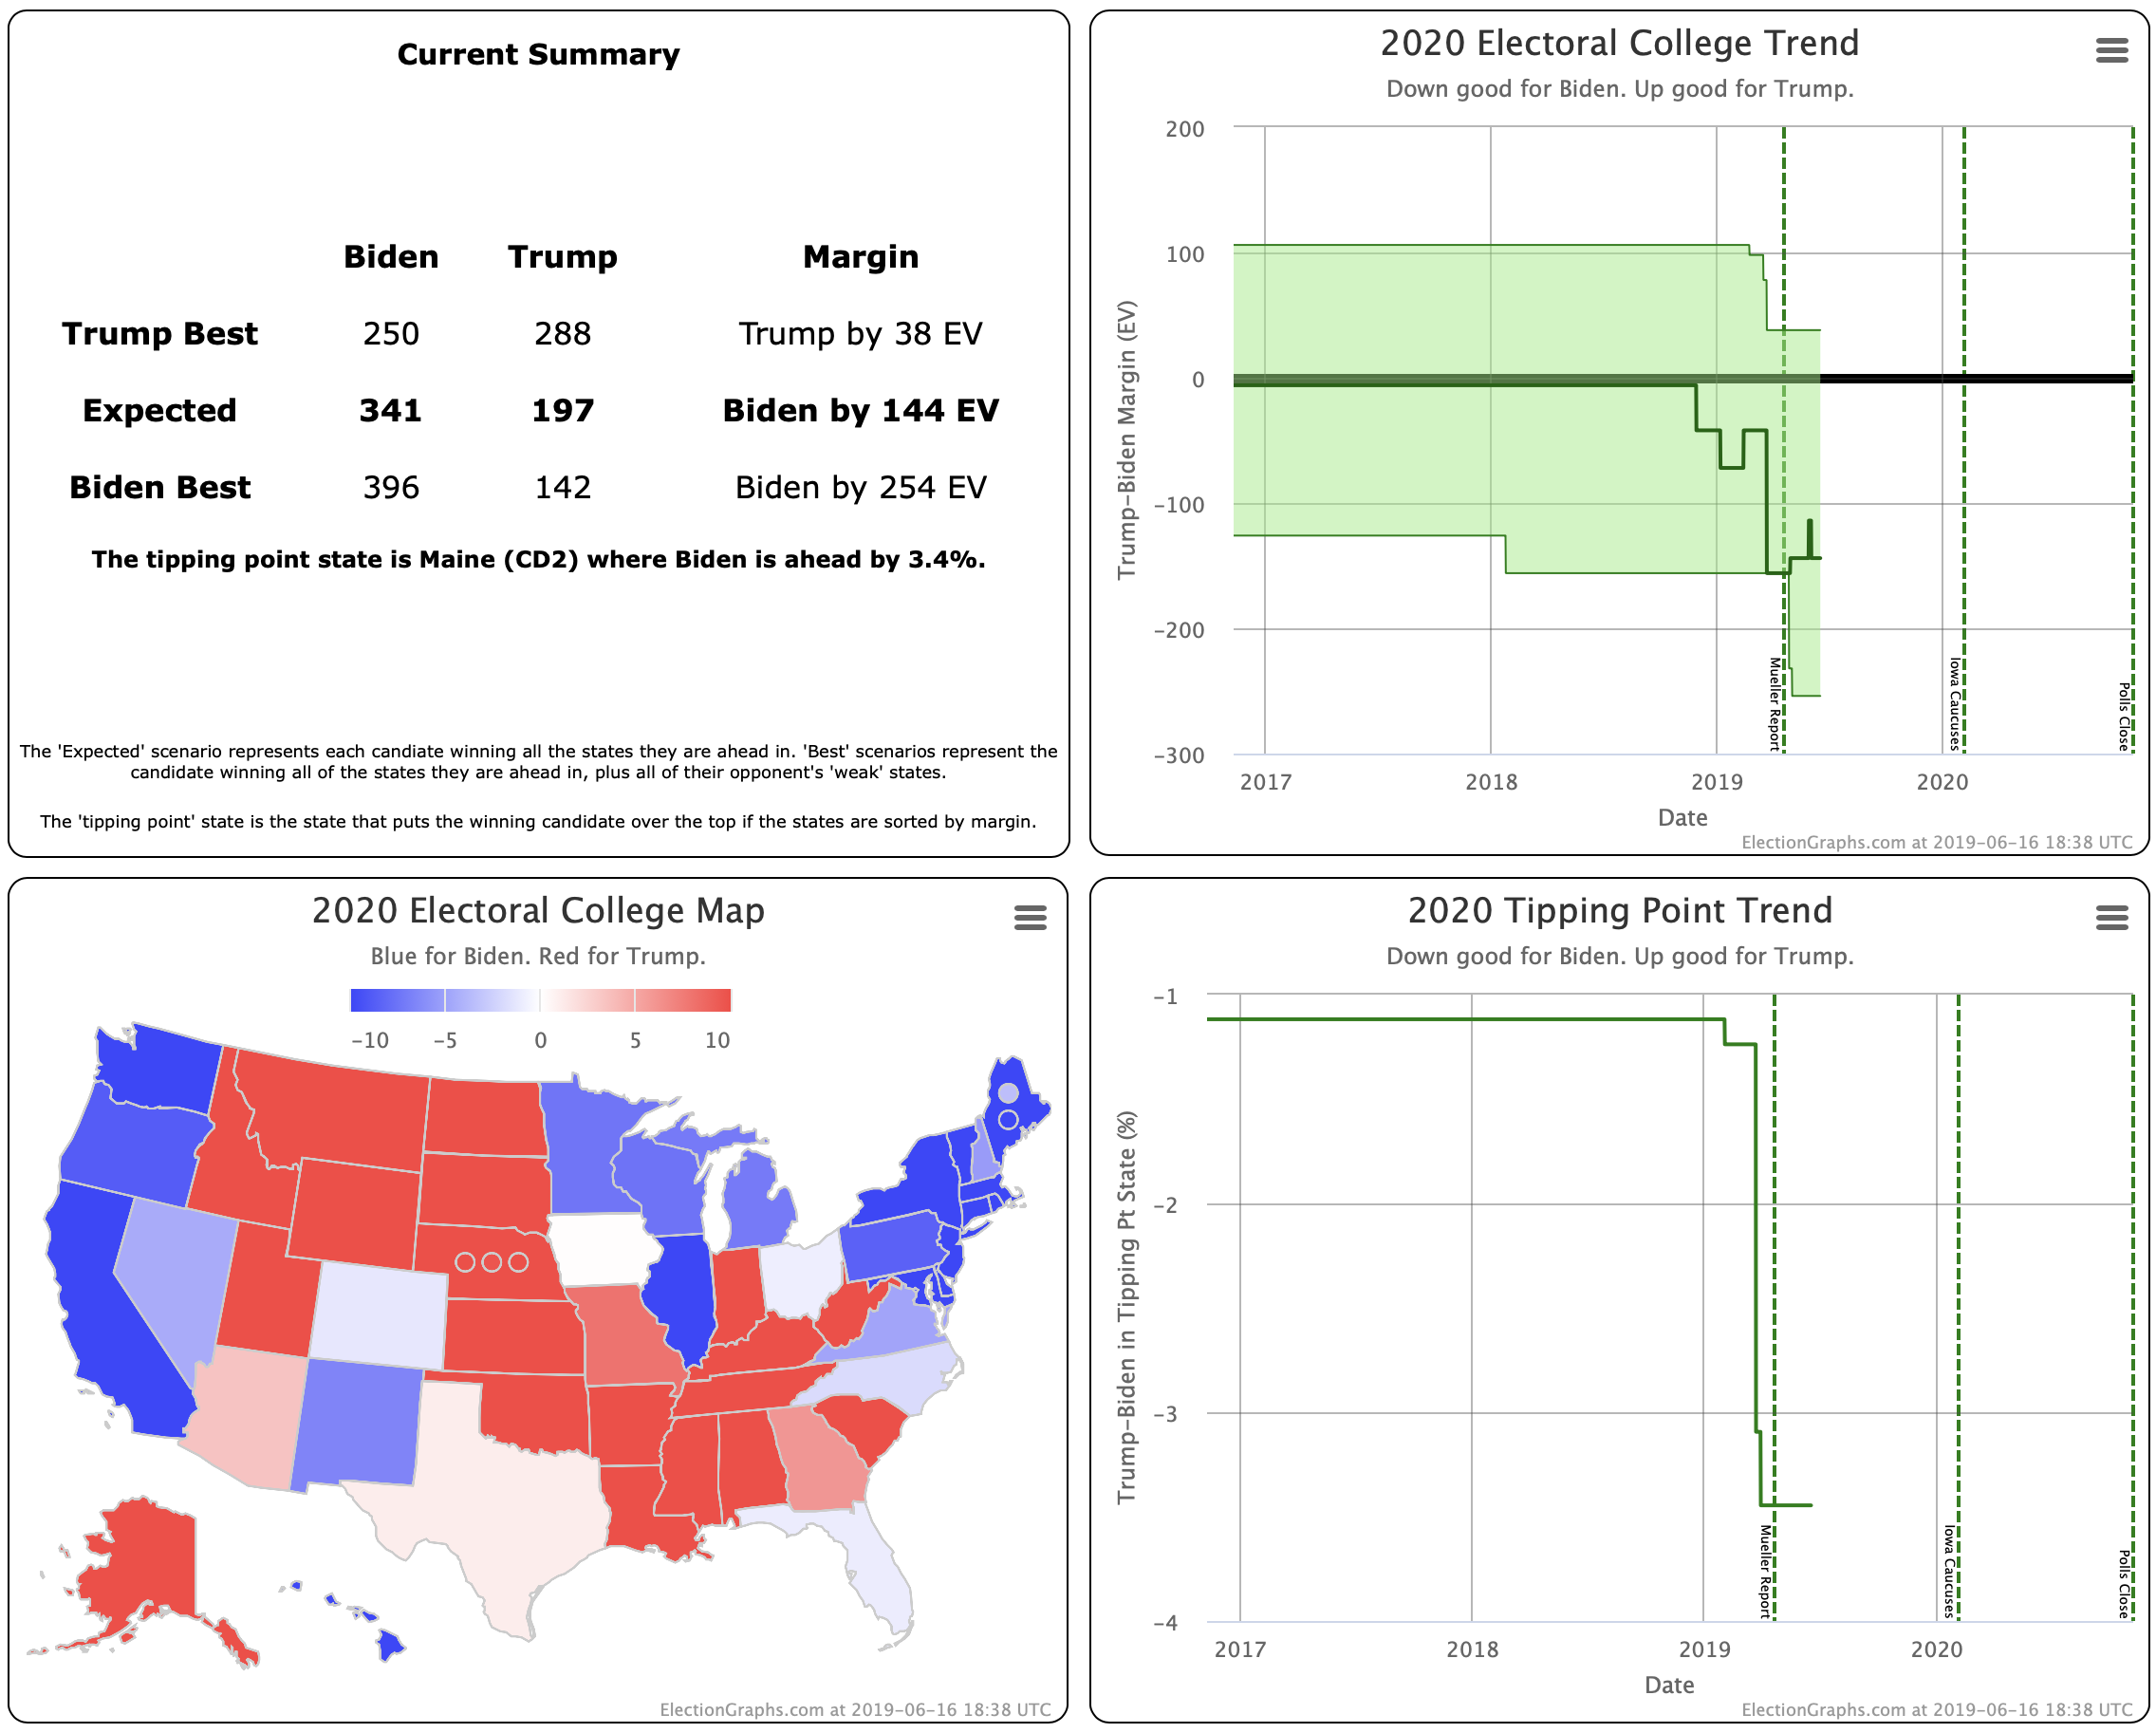Viewport: 2156px width, 1733px height.
Task: Click Iowa Caucuses marker in Tipping Point Trend
Action: [1950, 1570]
